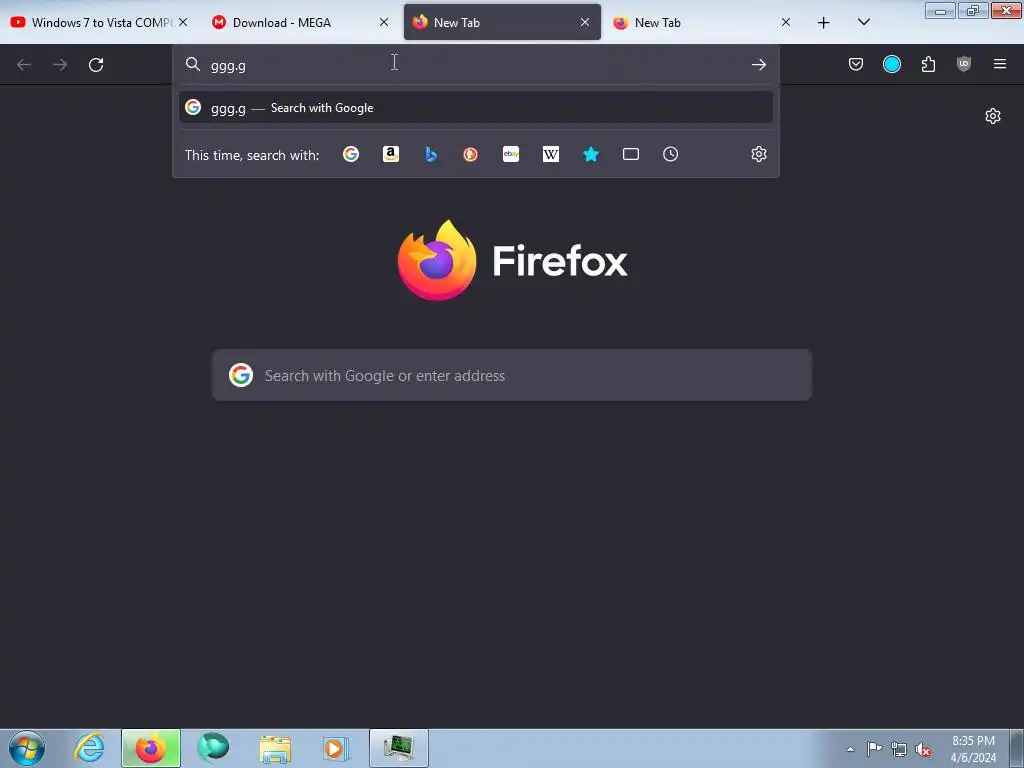Click the Firefox logo on the page
1024x768 pixels.
click(437, 260)
